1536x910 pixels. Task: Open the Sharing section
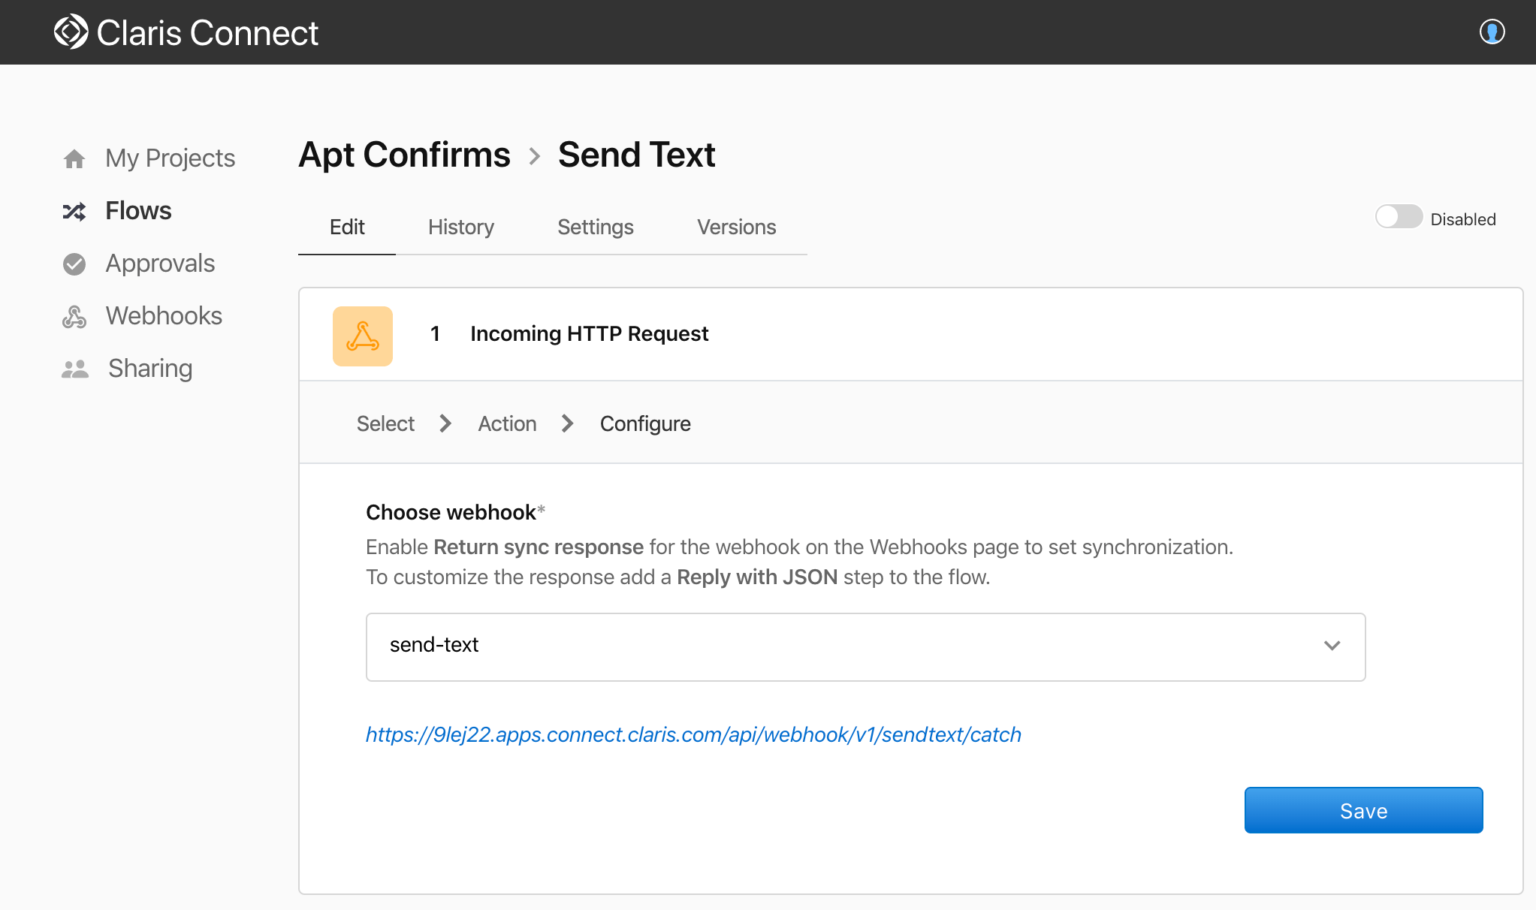[150, 368]
